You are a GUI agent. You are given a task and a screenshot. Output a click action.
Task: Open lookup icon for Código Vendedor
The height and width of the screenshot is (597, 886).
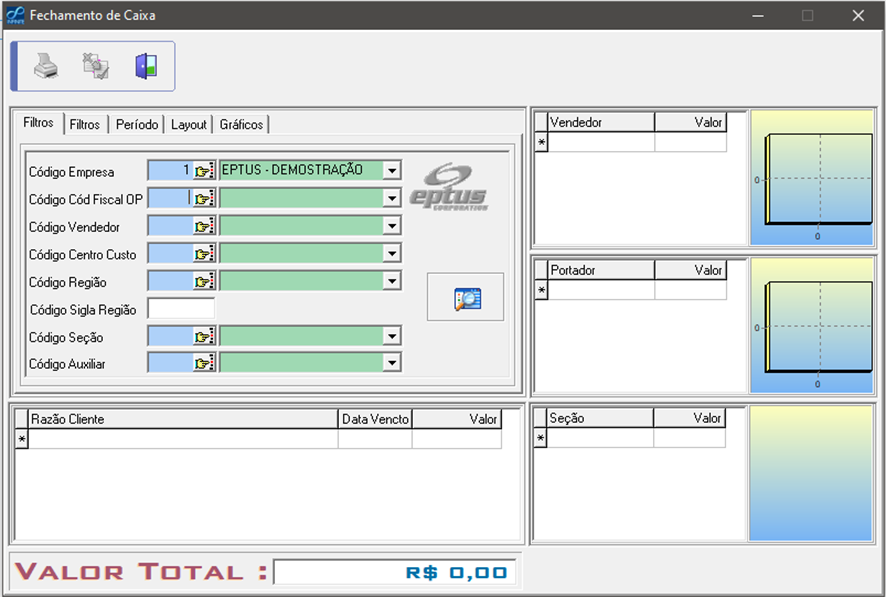(x=205, y=227)
